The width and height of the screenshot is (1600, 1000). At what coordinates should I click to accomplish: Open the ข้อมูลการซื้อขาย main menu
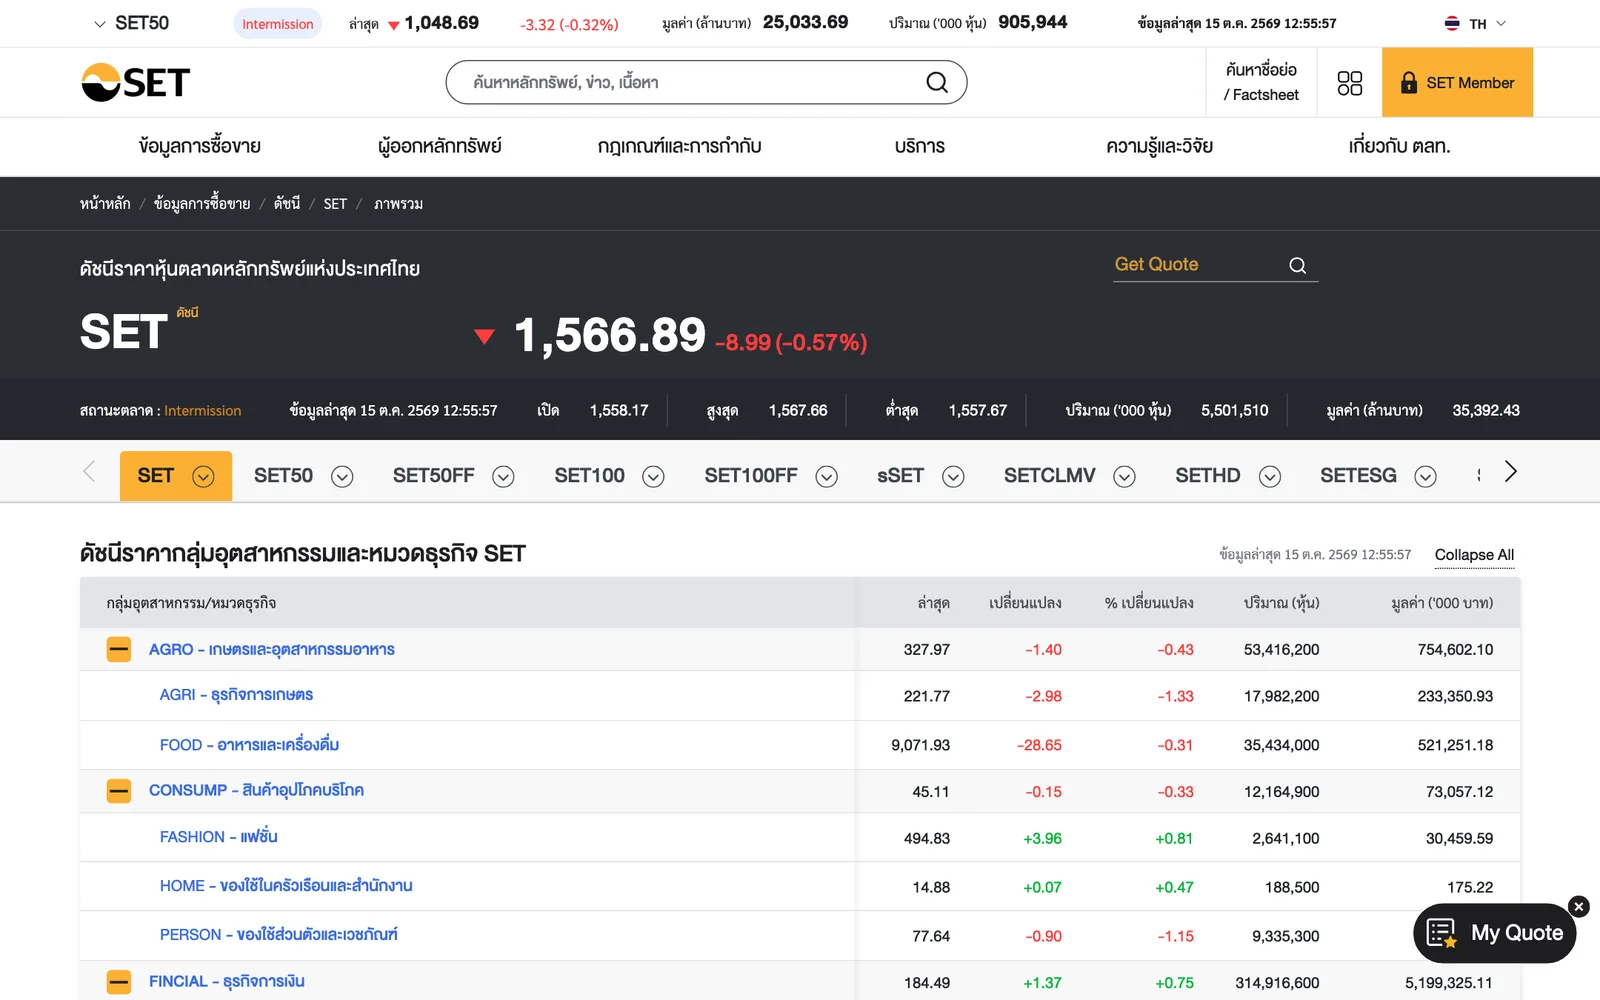(200, 146)
